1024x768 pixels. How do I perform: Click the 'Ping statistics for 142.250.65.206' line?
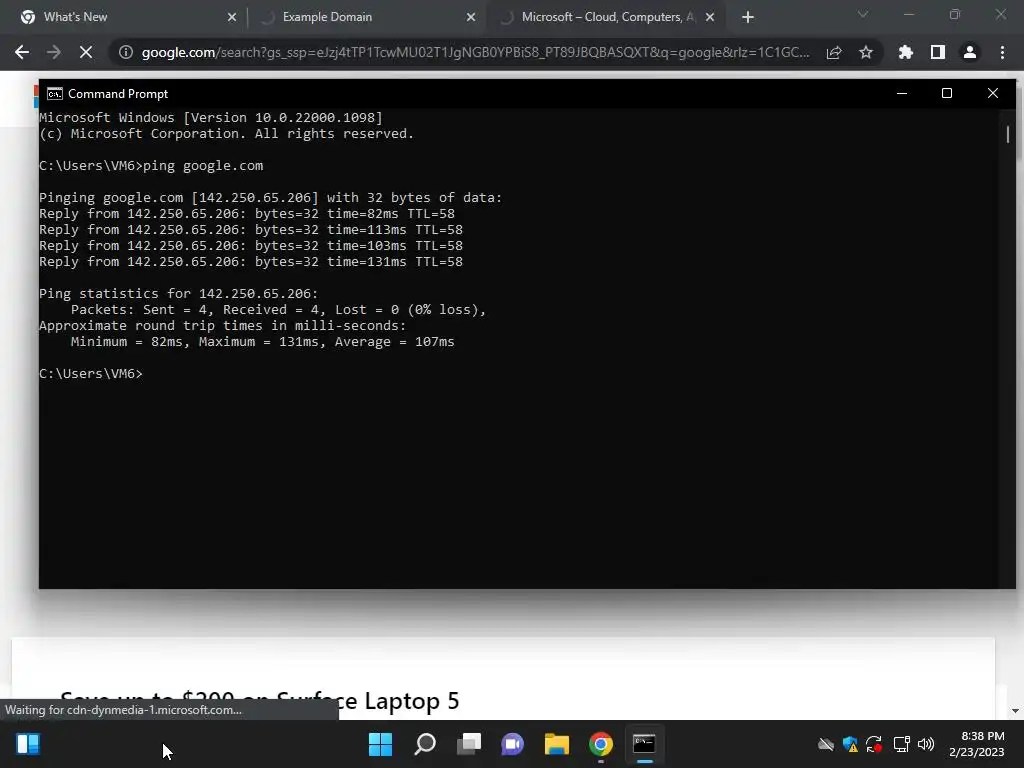point(178,294)
